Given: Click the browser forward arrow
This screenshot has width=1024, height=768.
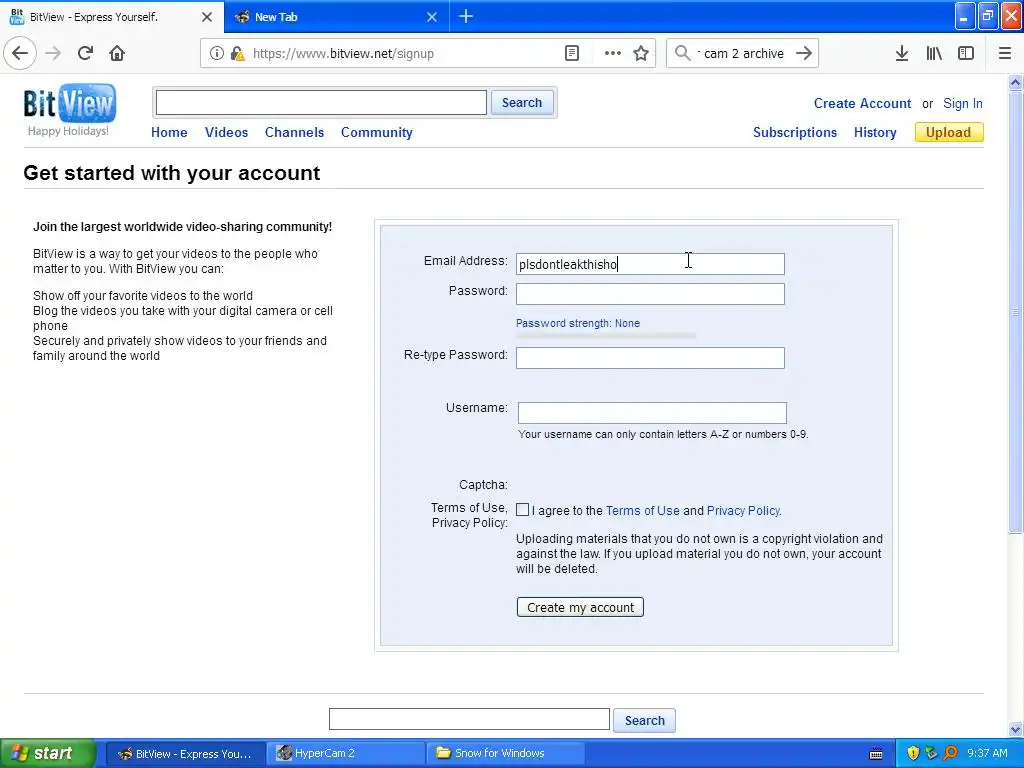Looking at the screenshot, I should [53, 53].
